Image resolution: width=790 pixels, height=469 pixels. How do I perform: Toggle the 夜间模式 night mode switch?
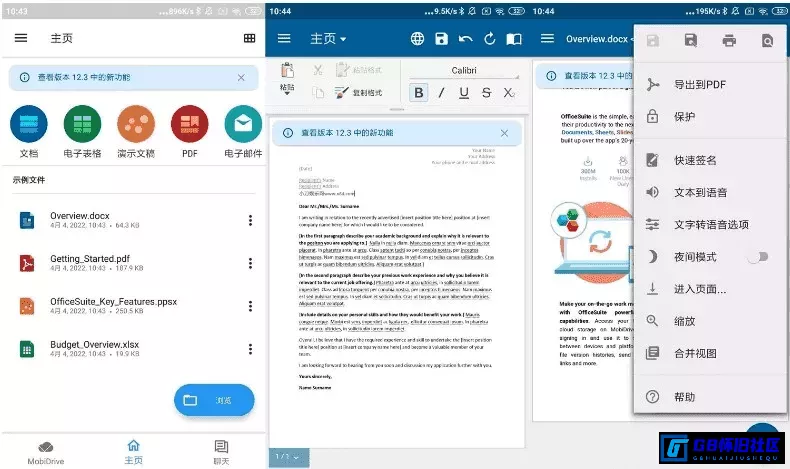pyautogui.click(x=758, y=257)
